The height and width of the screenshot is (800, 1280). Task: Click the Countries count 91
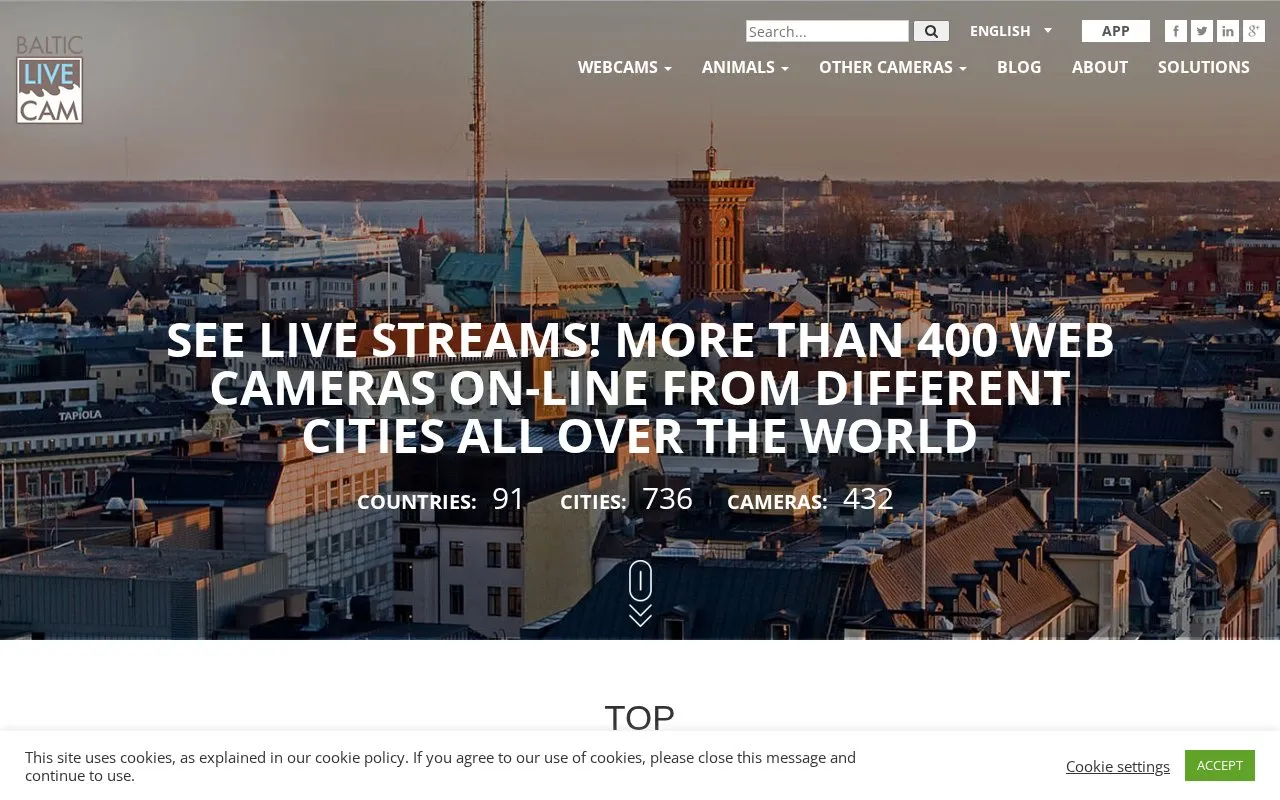(508, 498)
